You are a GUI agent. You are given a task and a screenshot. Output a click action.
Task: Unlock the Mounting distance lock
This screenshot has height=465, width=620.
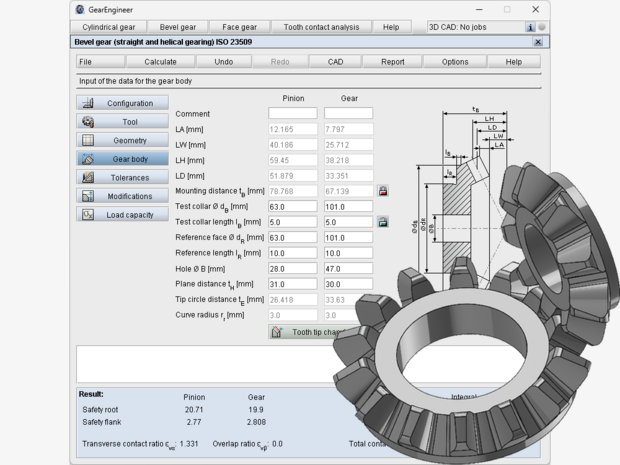[382, 190]
